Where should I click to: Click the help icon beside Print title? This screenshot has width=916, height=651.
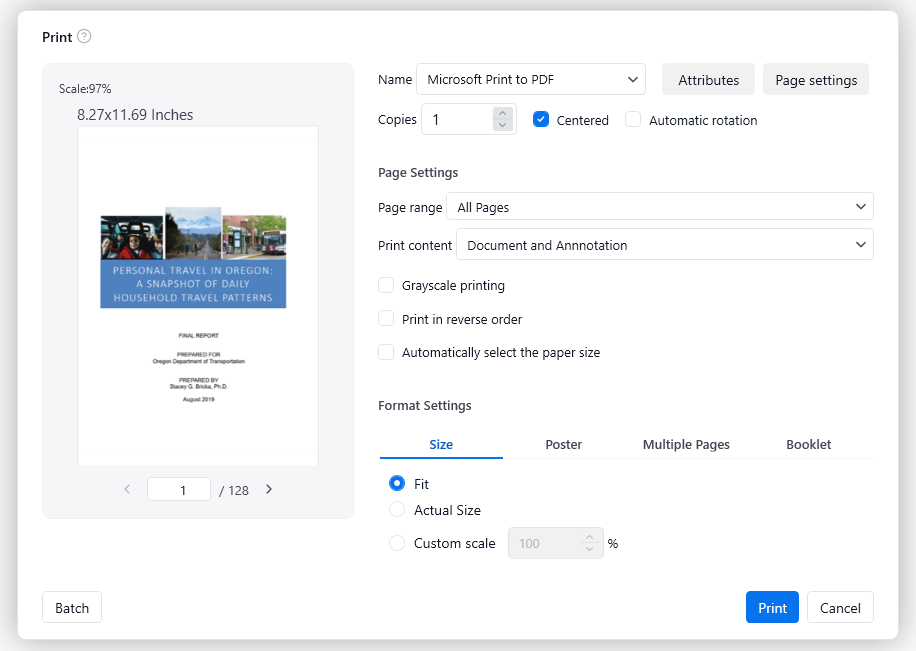[84, 37]
